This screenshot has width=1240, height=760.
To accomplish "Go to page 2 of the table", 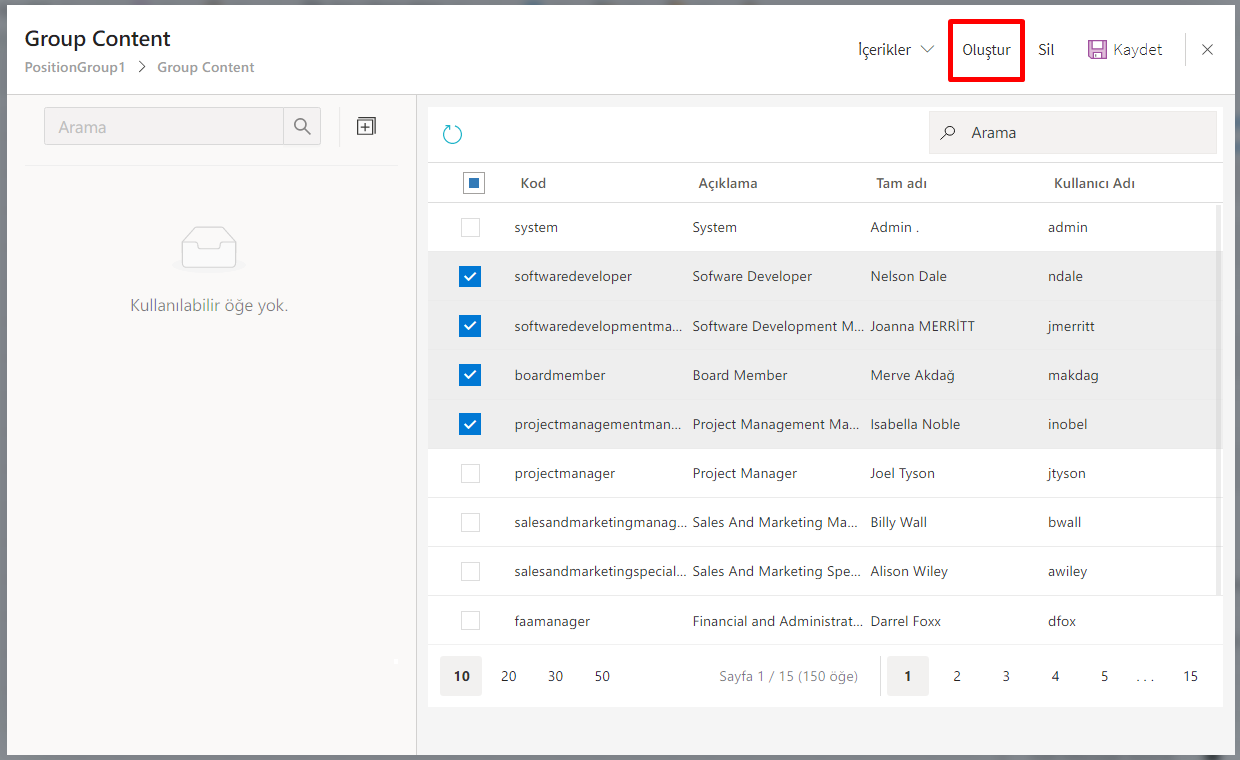I will pos(956,676).
